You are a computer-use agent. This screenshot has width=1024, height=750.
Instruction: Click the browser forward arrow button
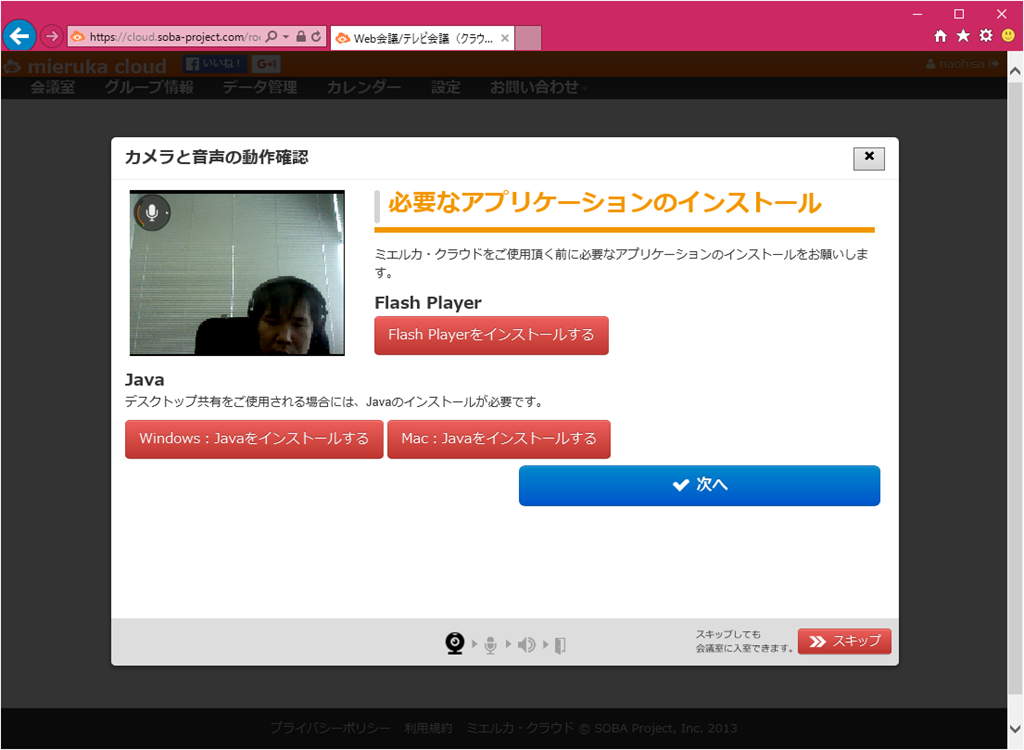point(52,37)
